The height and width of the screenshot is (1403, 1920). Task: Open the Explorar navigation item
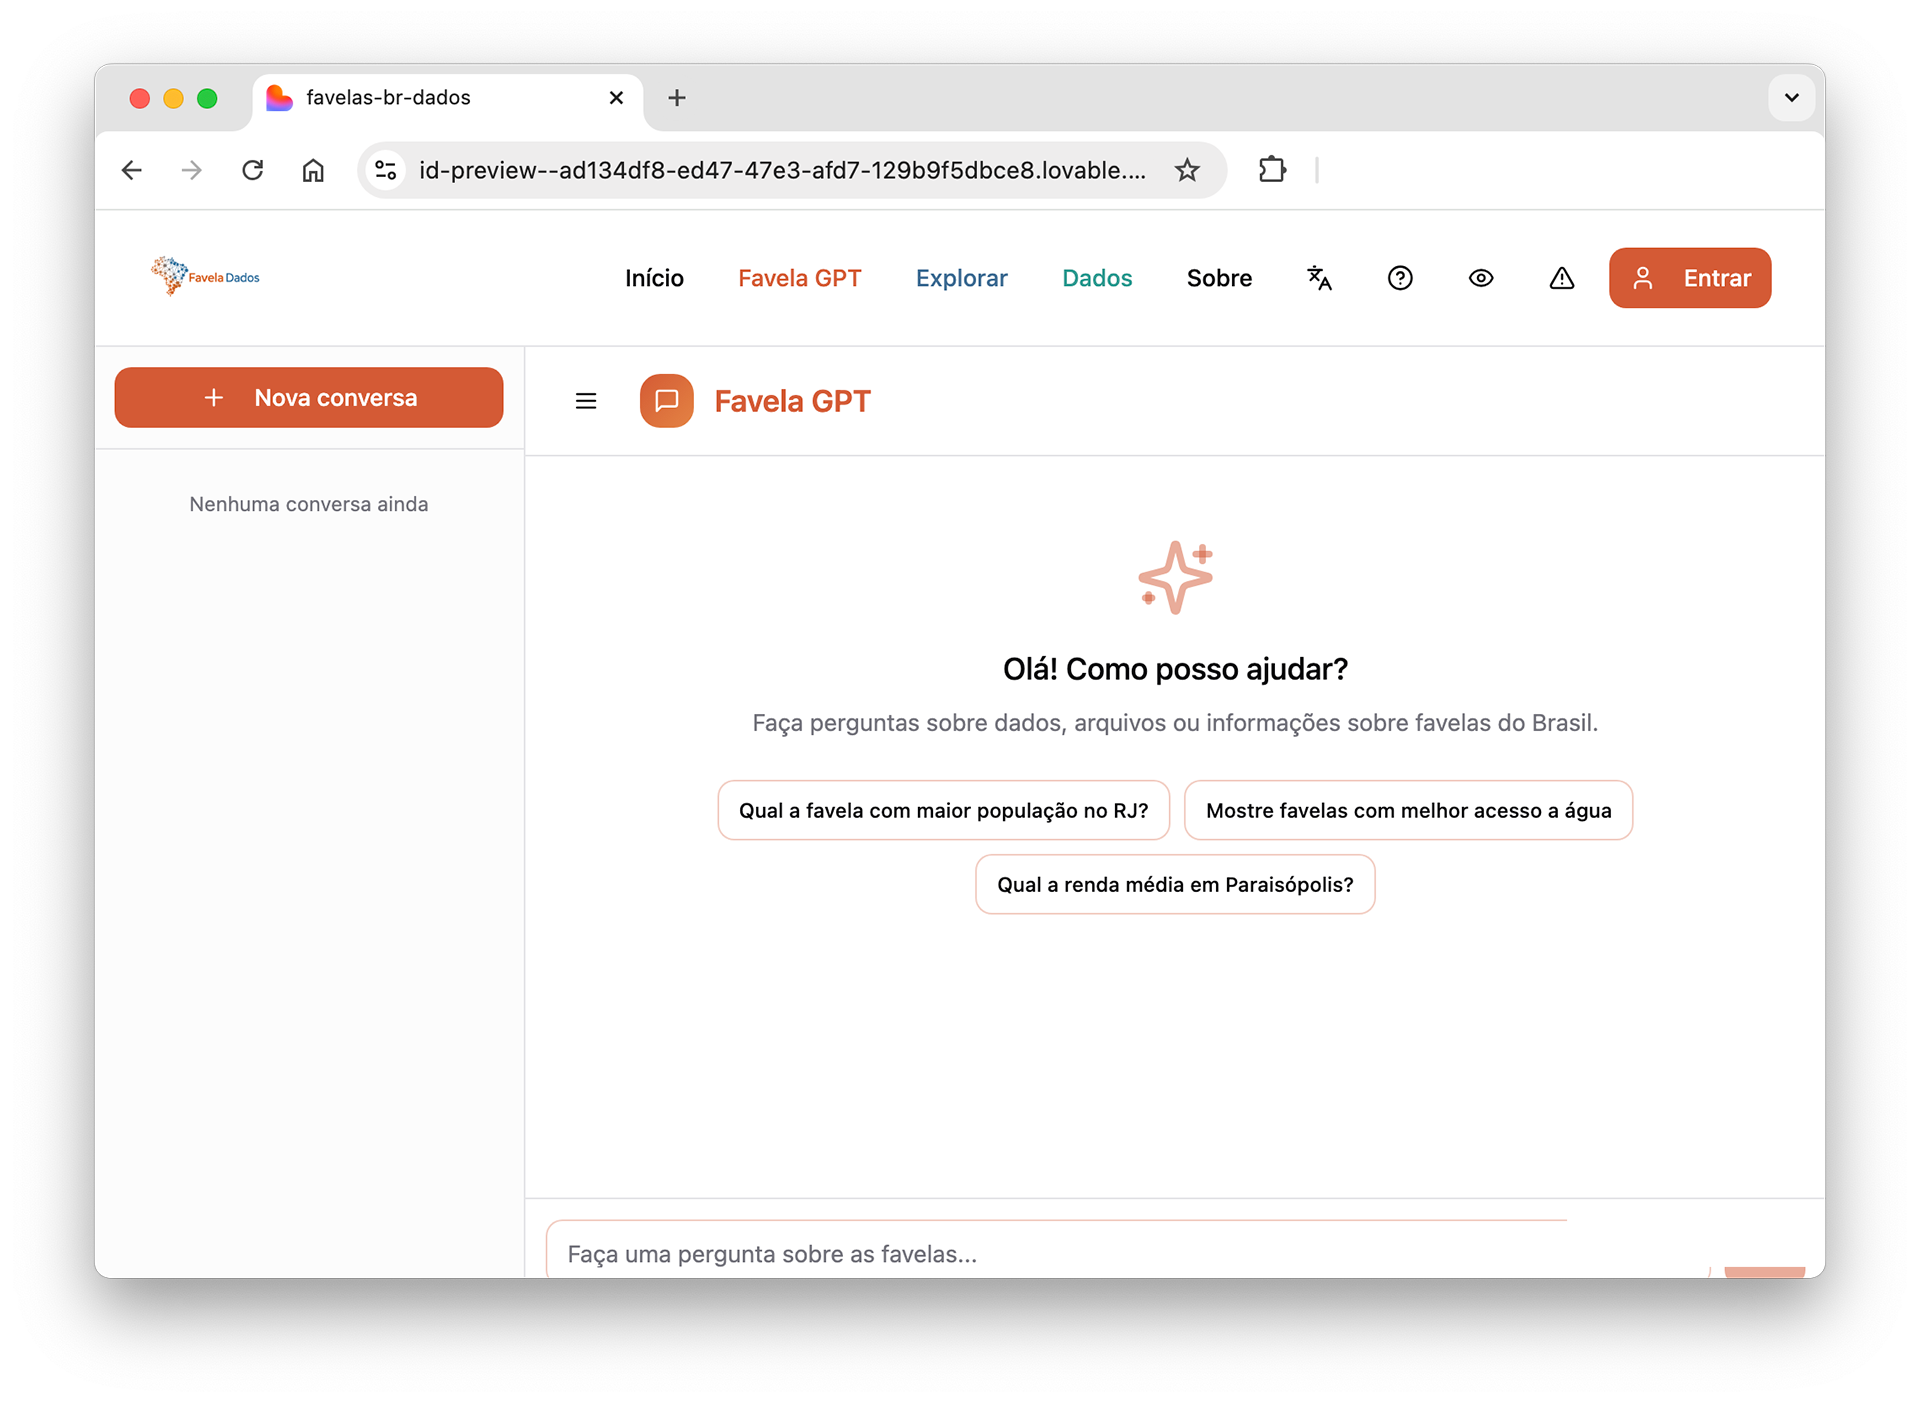(962, 278)
